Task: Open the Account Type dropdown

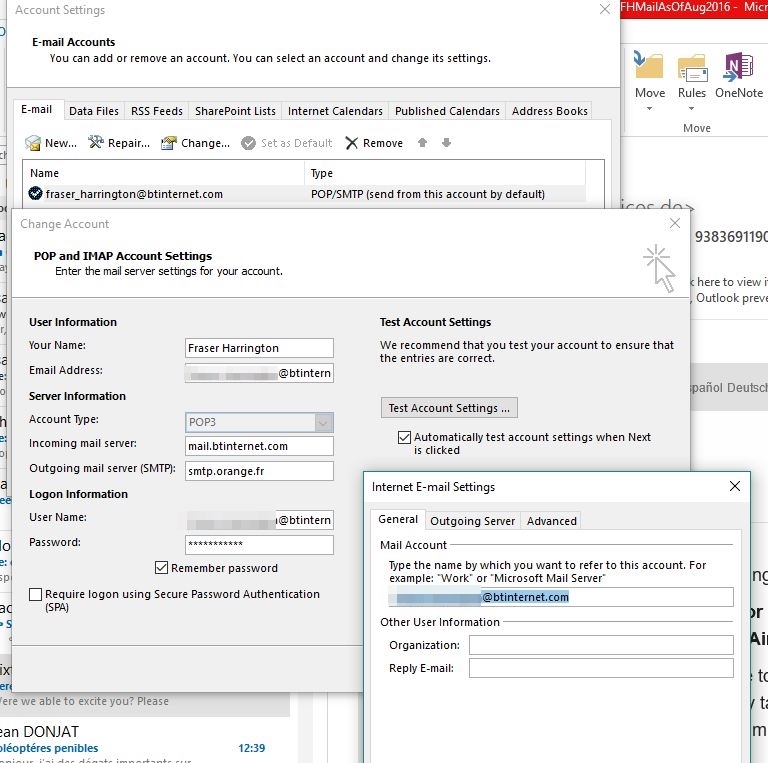Action: tap(323, 422)
